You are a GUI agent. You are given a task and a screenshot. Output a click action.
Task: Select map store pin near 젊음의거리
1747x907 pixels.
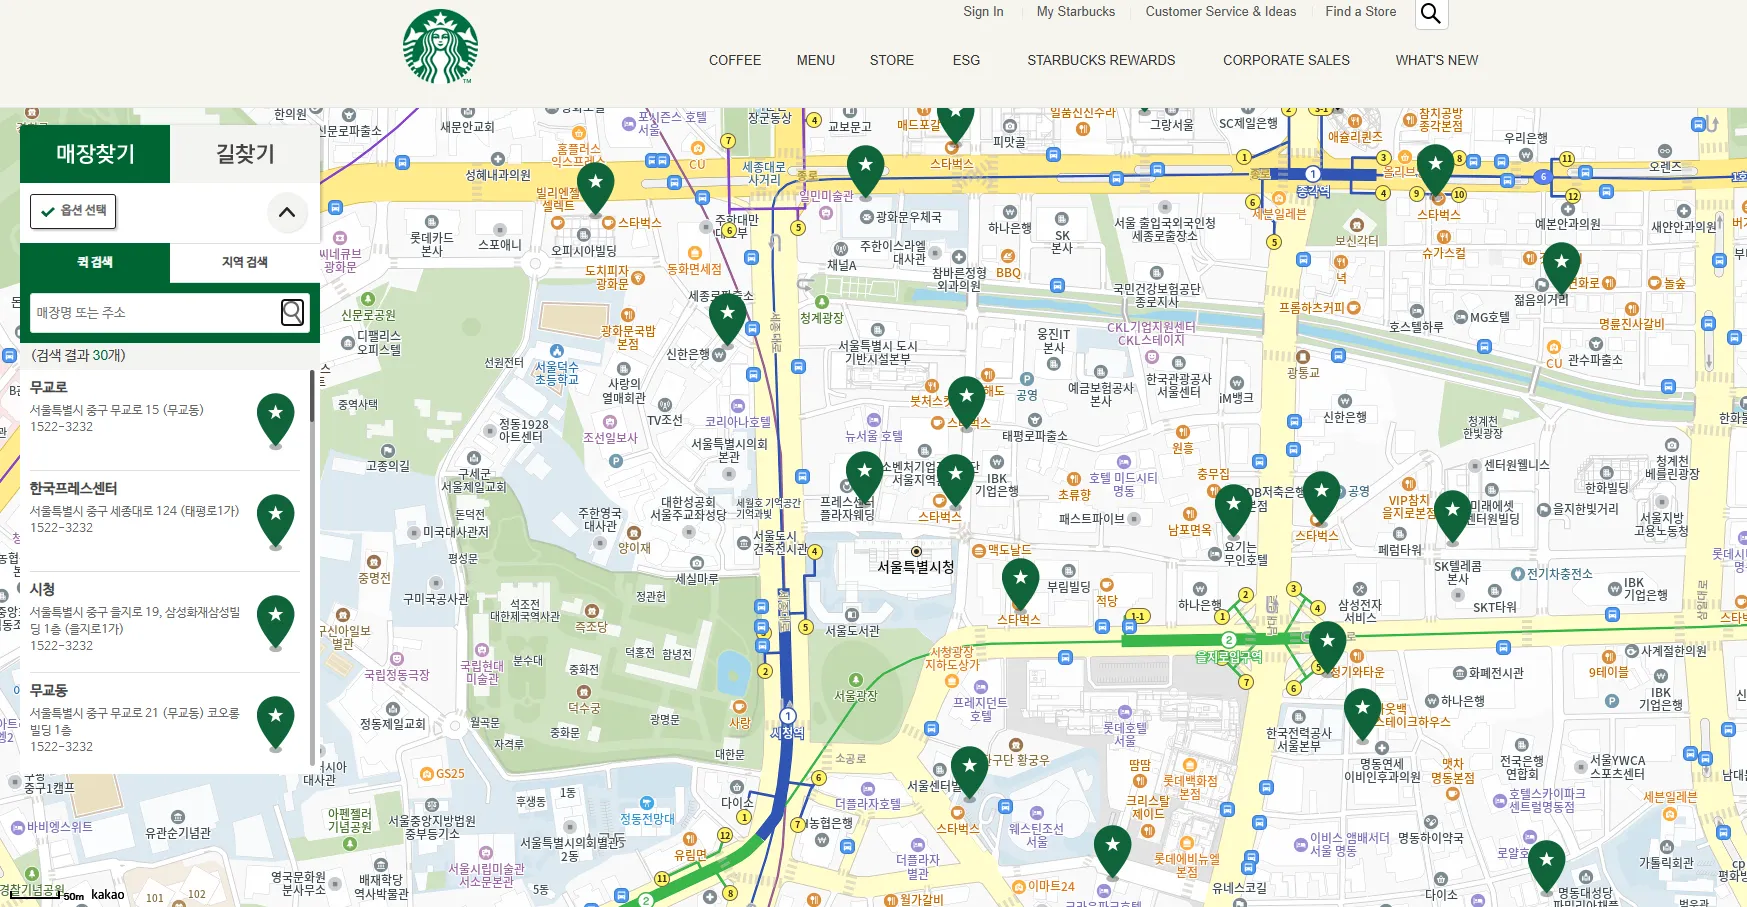(x=1562, y=268)
